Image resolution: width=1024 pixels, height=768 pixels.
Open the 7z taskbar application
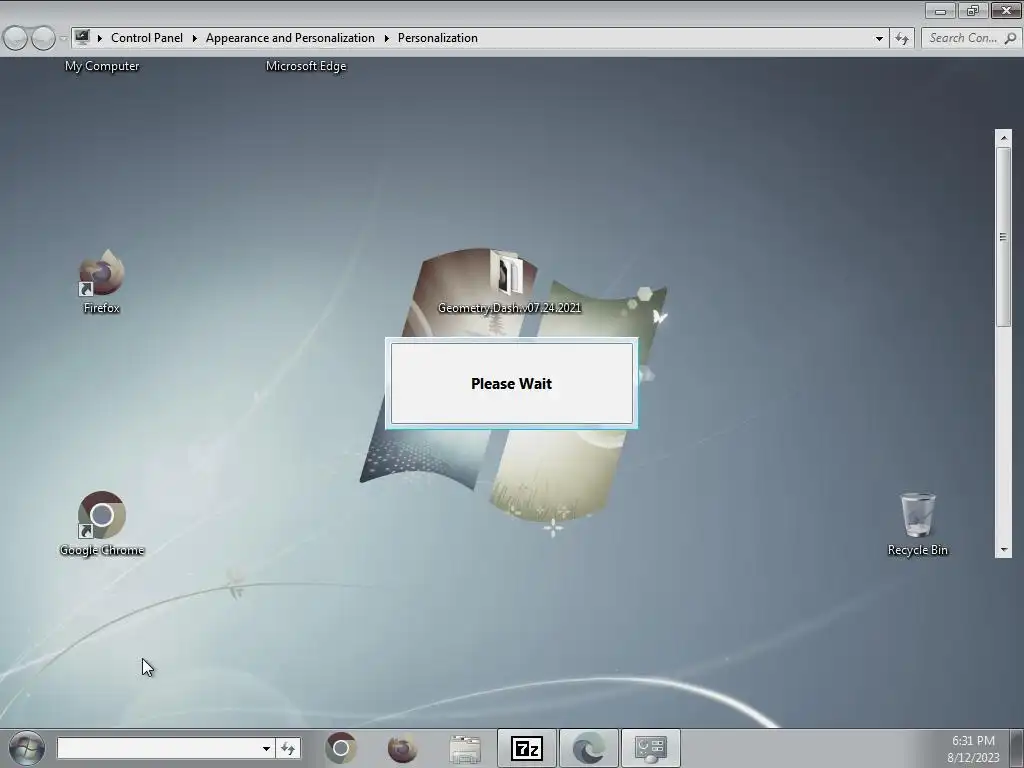(527, 748)
